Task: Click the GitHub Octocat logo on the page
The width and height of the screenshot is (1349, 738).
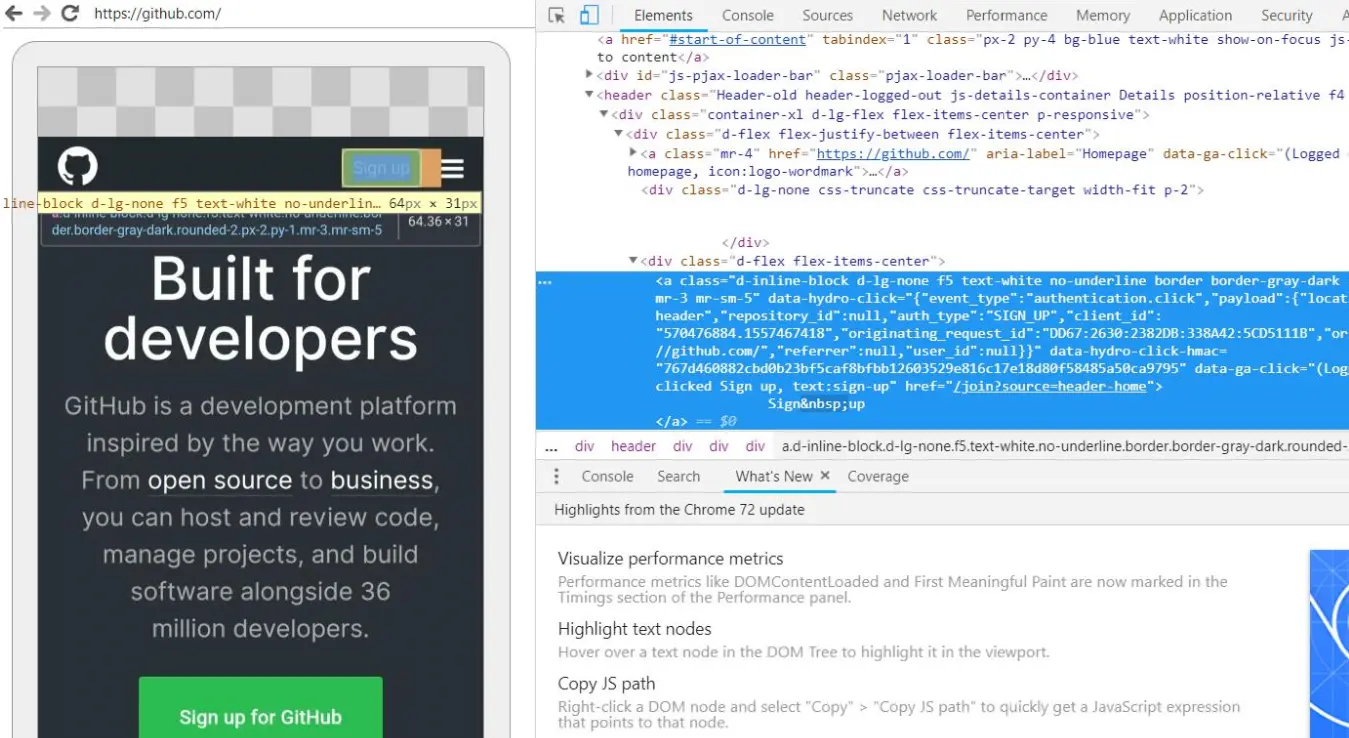Action: [x=77, y=167]
